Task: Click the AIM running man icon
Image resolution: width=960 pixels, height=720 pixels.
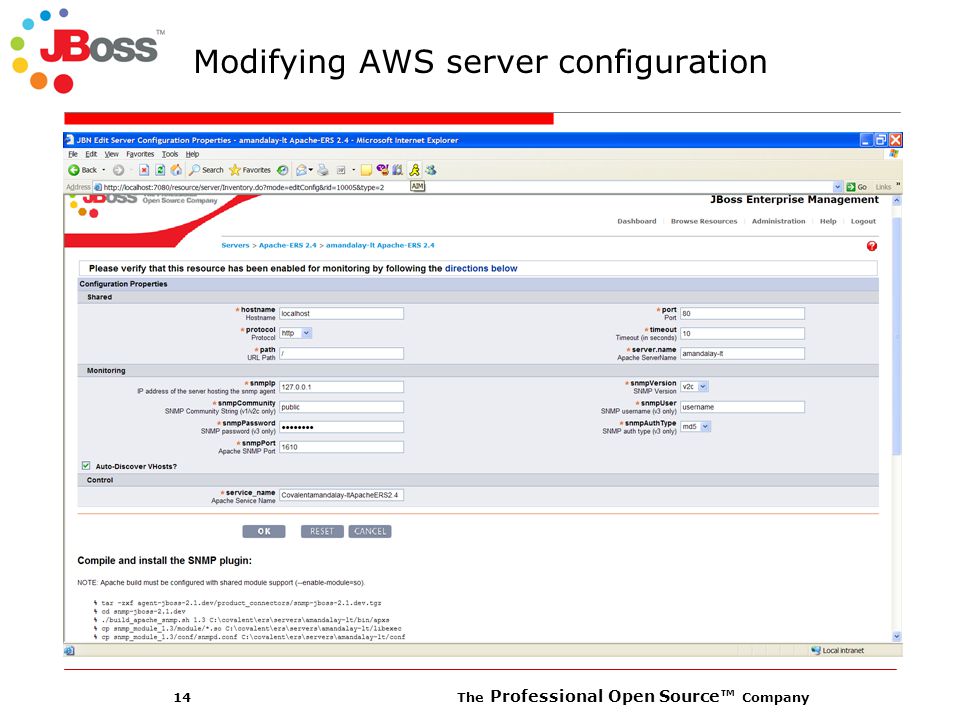Action: tap(414, 170)
